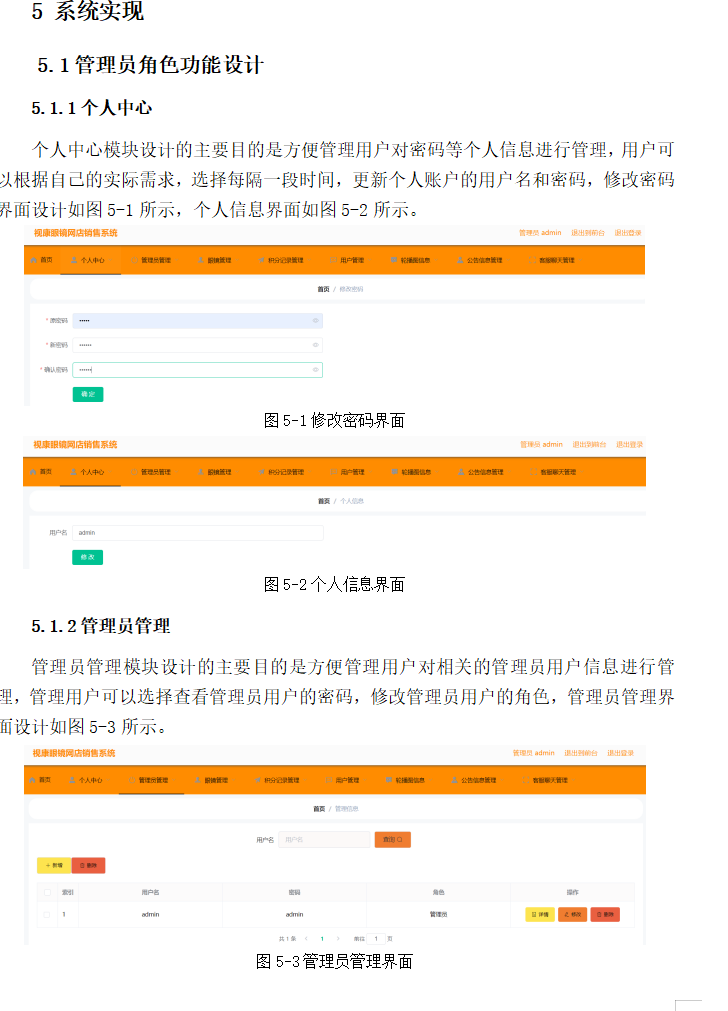Tick select-all checkbox in table header

tap(46, 892)
